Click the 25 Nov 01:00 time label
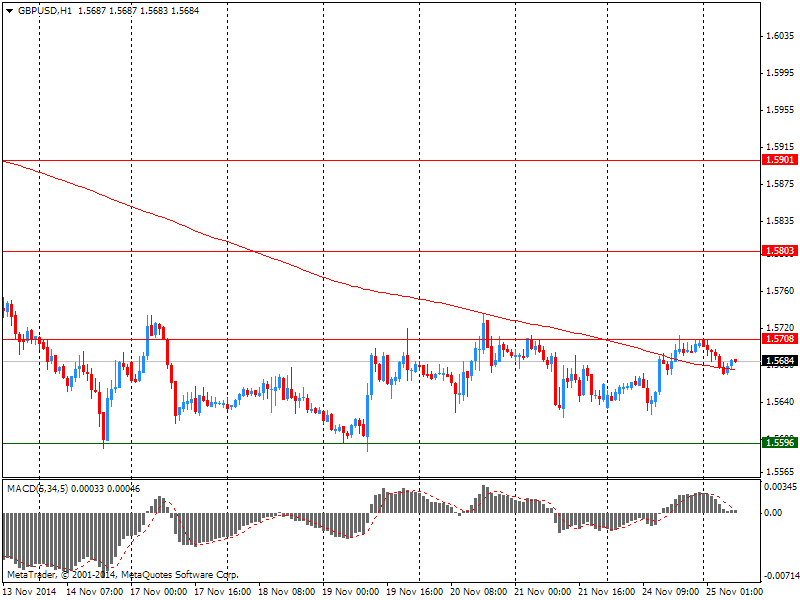Image resolution: width=800 pixels, height=600 pixels. tap(735, 592)
